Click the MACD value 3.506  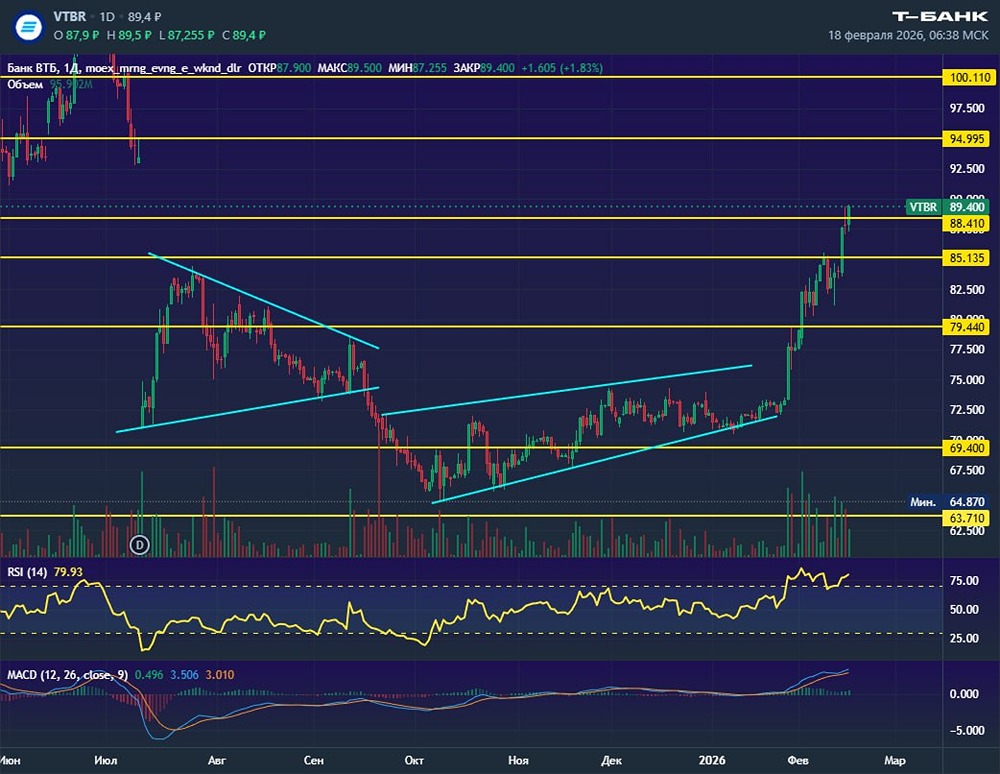(184, 675)
